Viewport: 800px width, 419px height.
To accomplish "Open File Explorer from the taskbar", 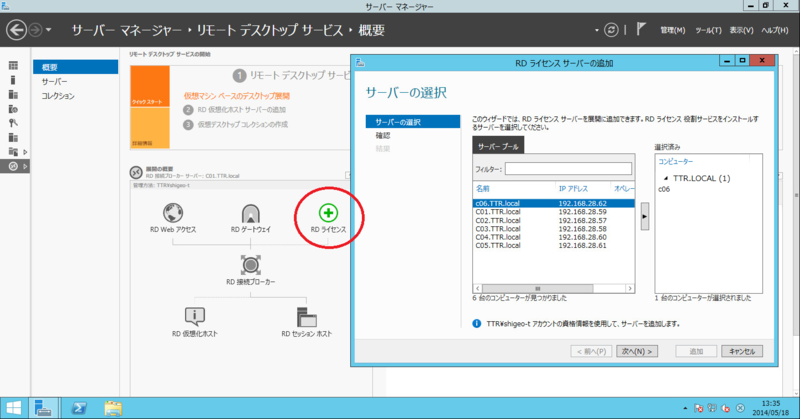I will point(113,408).
